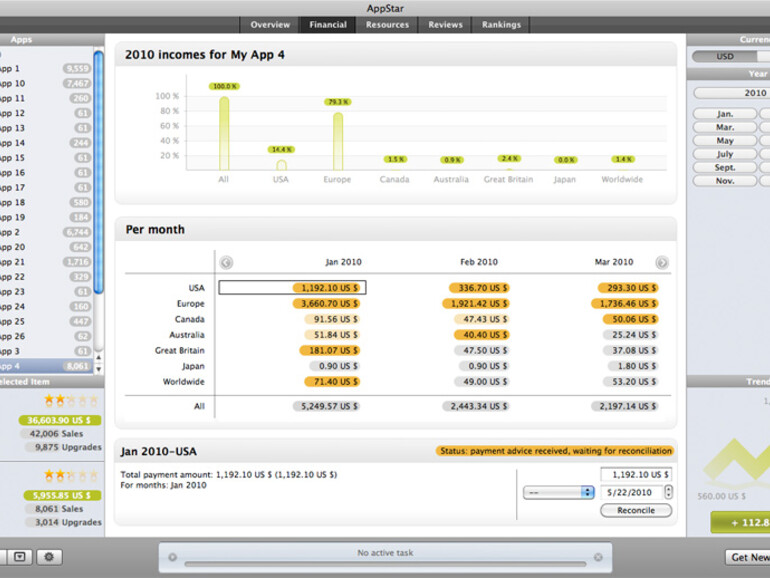
Task: Select the app row with count 6,744
Action: pos(46,232)
